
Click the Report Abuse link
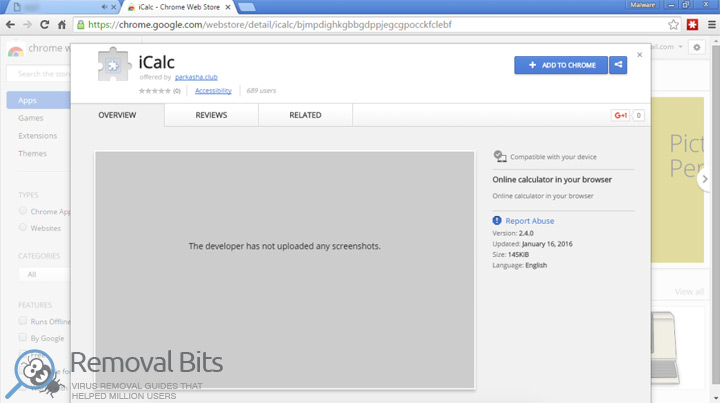click(529, 221)
